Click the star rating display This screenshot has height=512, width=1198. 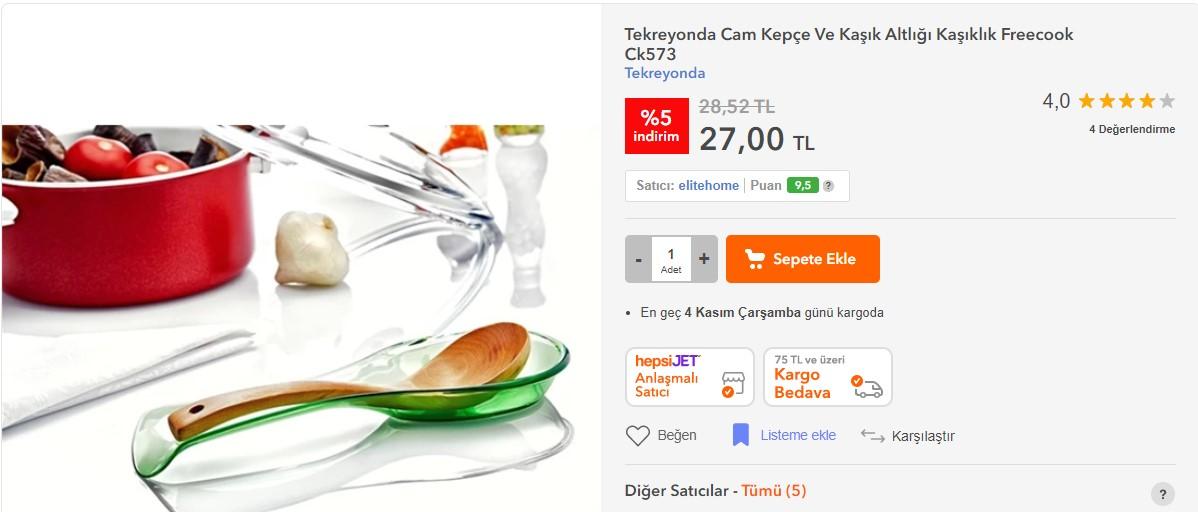click(1126, 101)
